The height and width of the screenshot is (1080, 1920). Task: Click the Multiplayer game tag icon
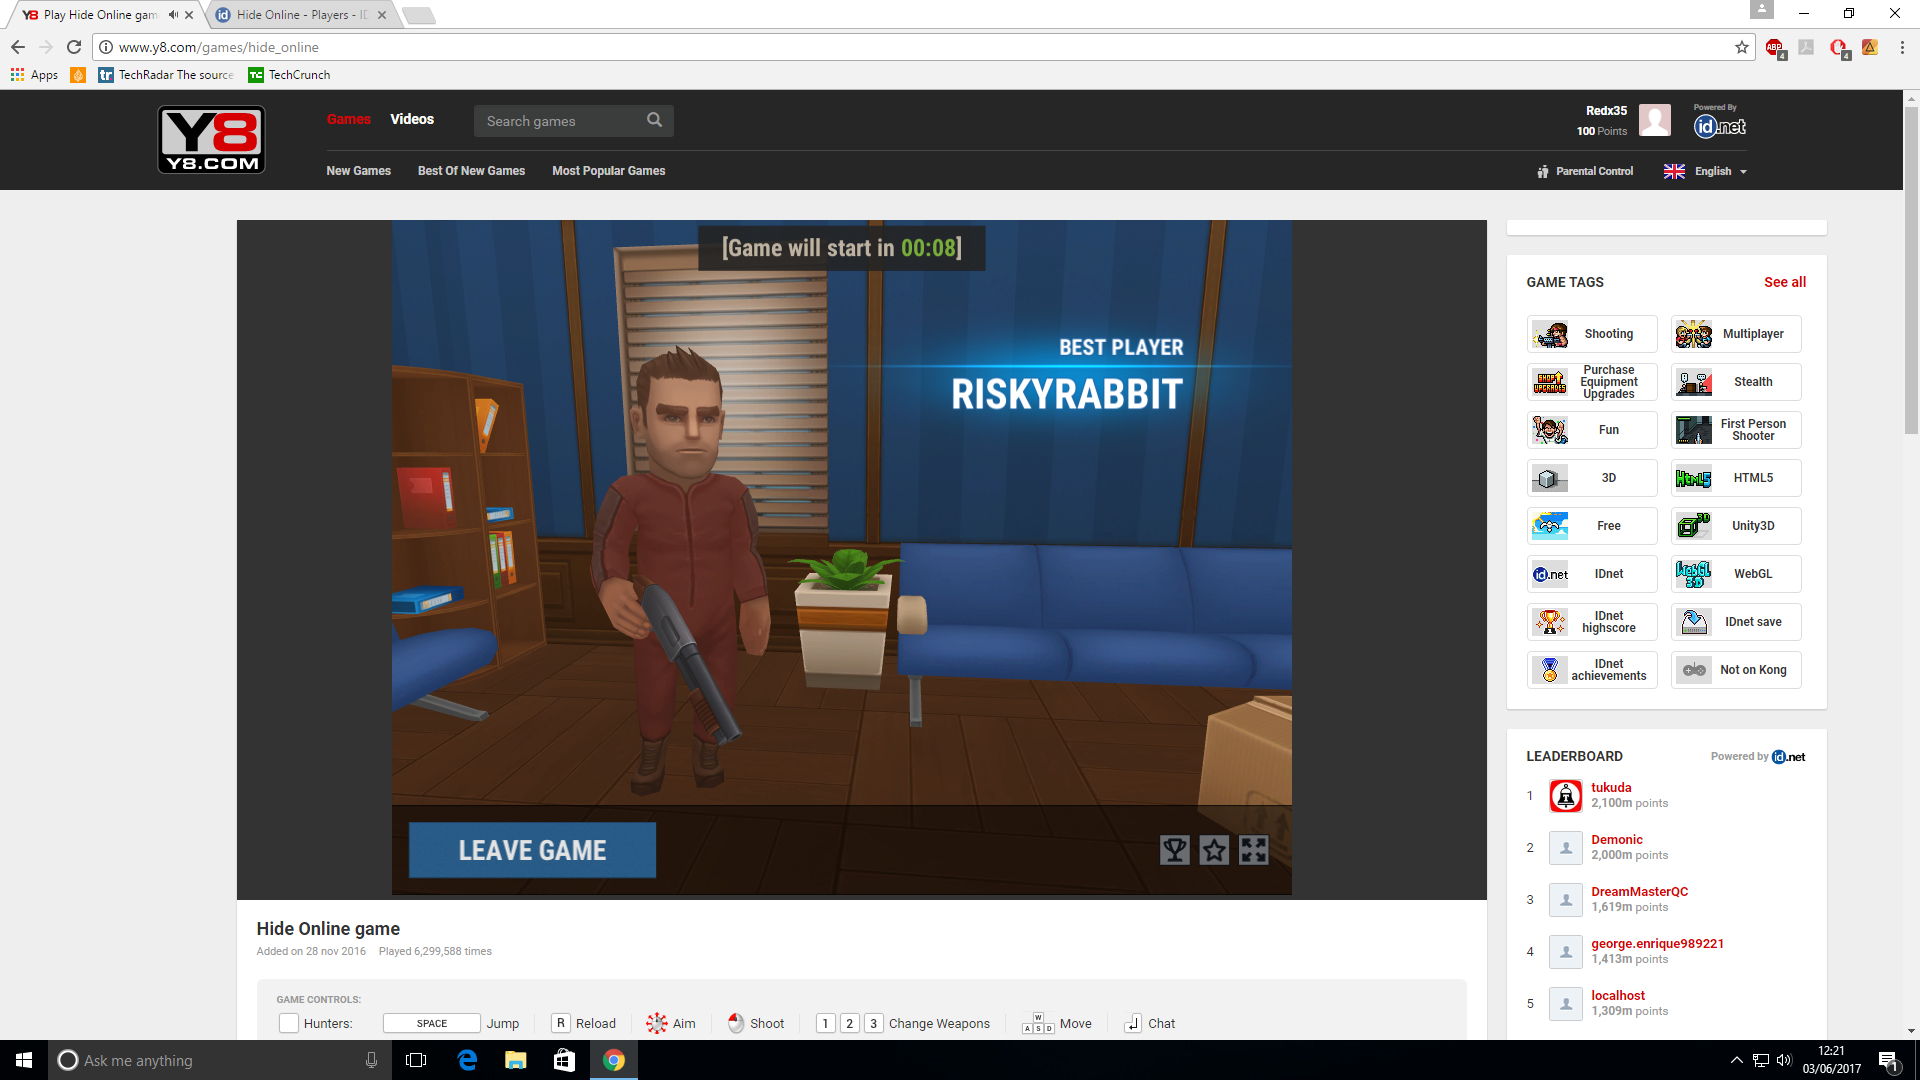tap(1693, 334)
